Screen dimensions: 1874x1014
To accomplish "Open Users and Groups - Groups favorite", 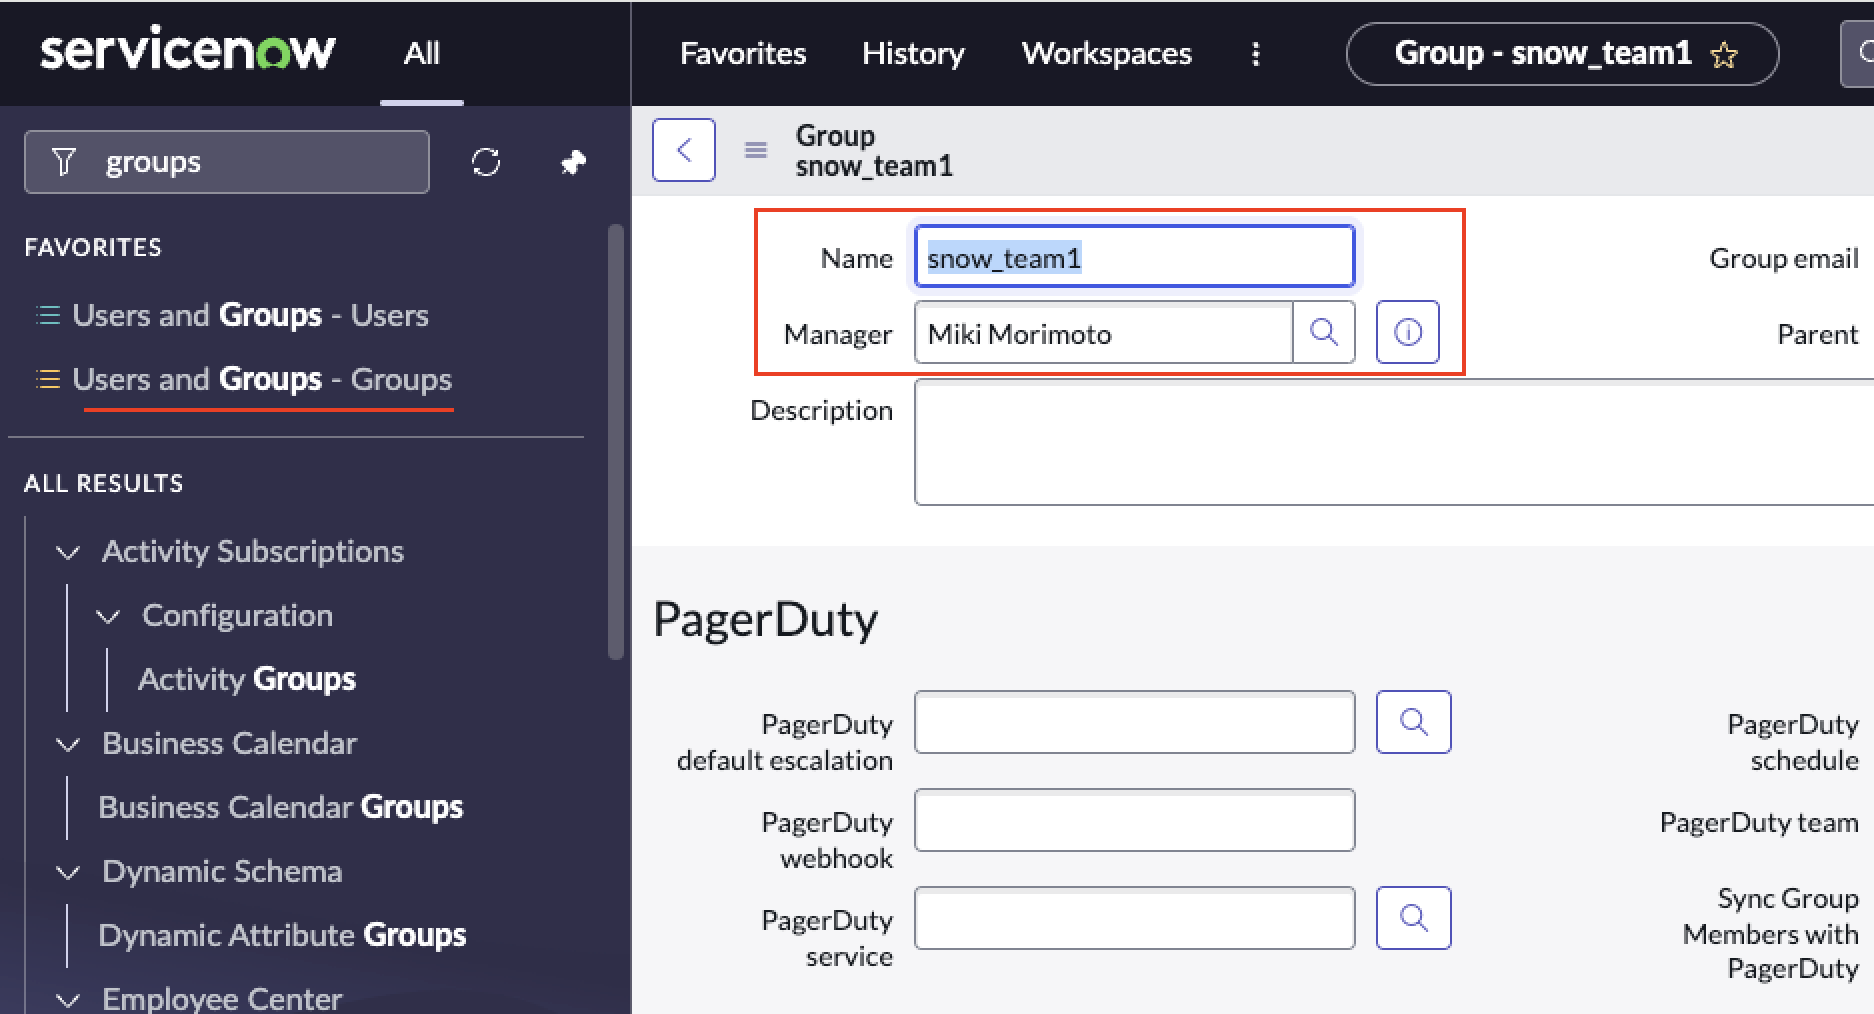I will click(x=262, y=379).
